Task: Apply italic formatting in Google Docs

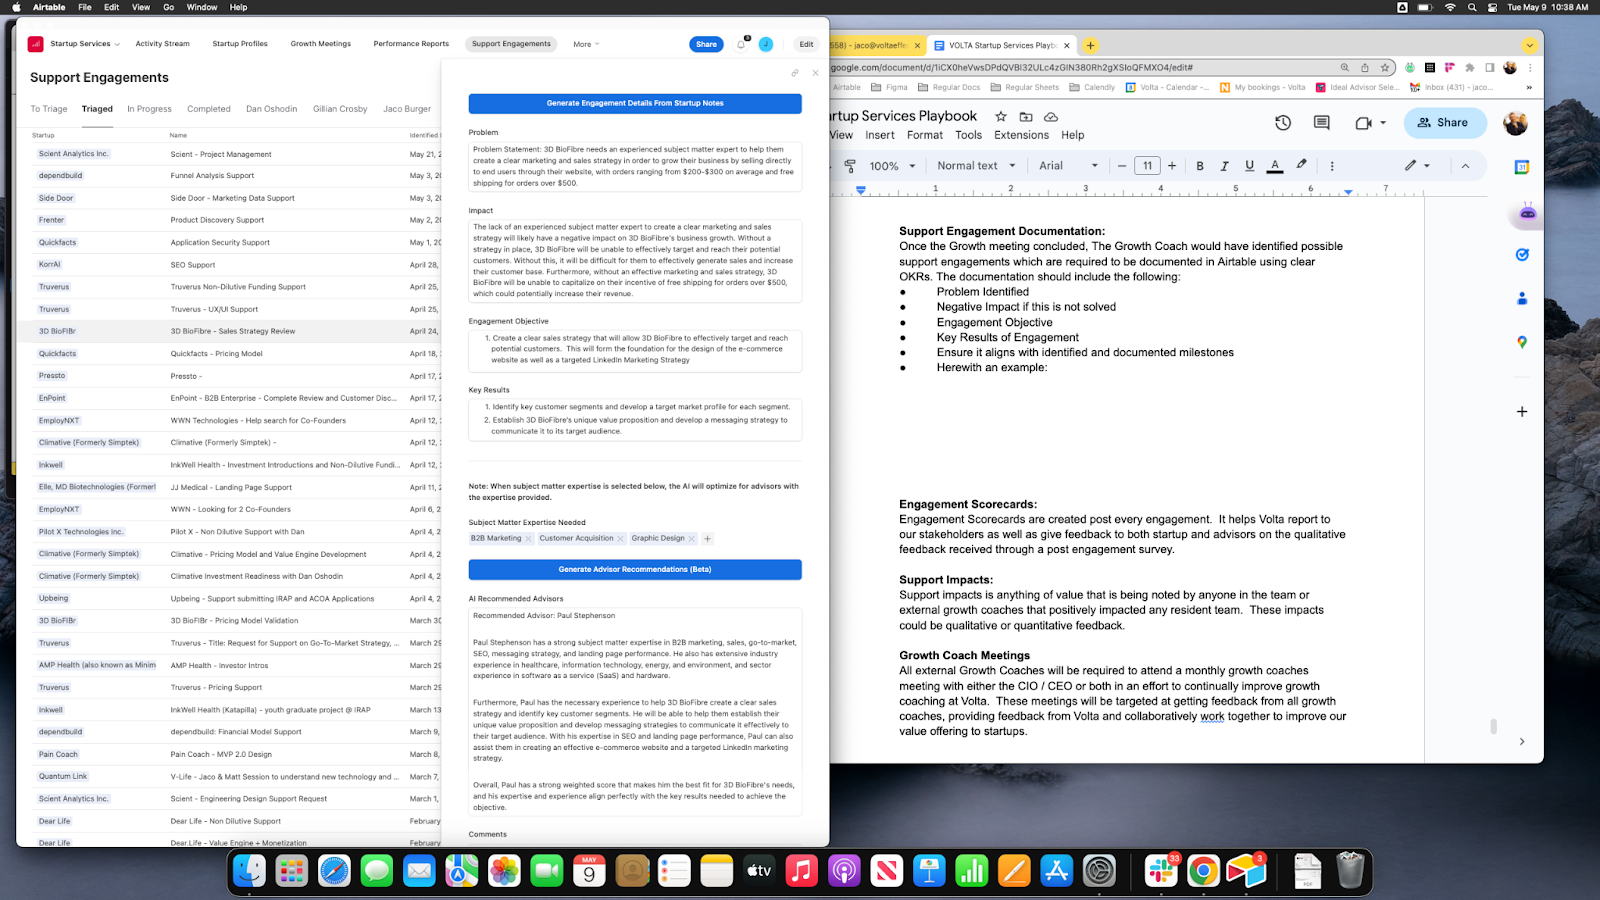Action: coord(1224,166)
